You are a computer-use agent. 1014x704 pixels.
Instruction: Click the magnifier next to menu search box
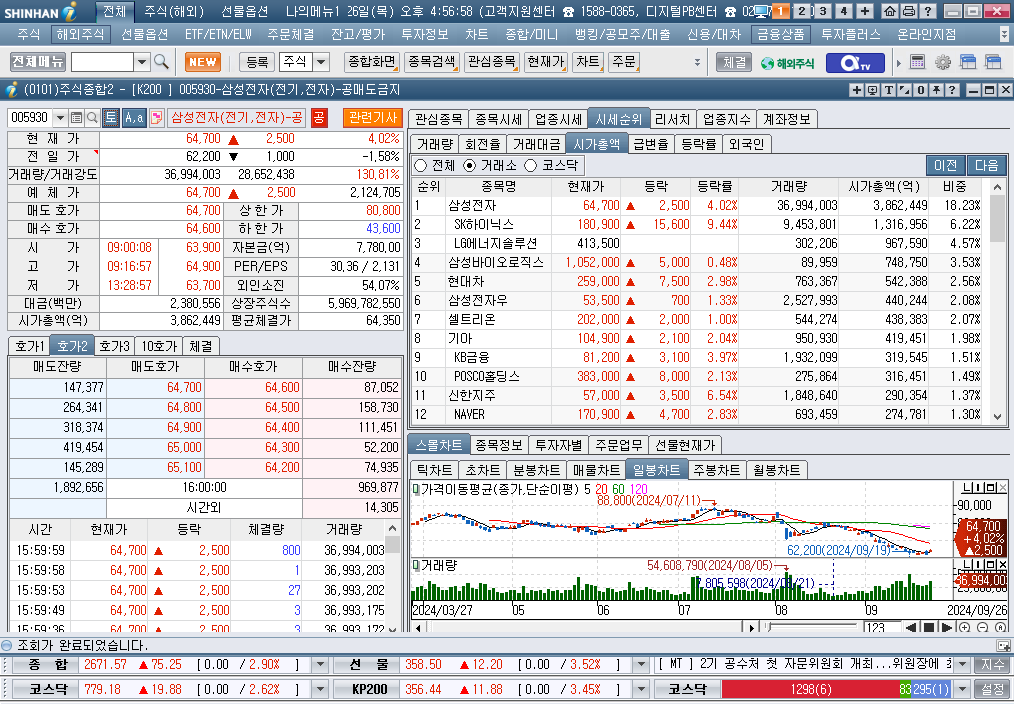(x=161, y=62)
